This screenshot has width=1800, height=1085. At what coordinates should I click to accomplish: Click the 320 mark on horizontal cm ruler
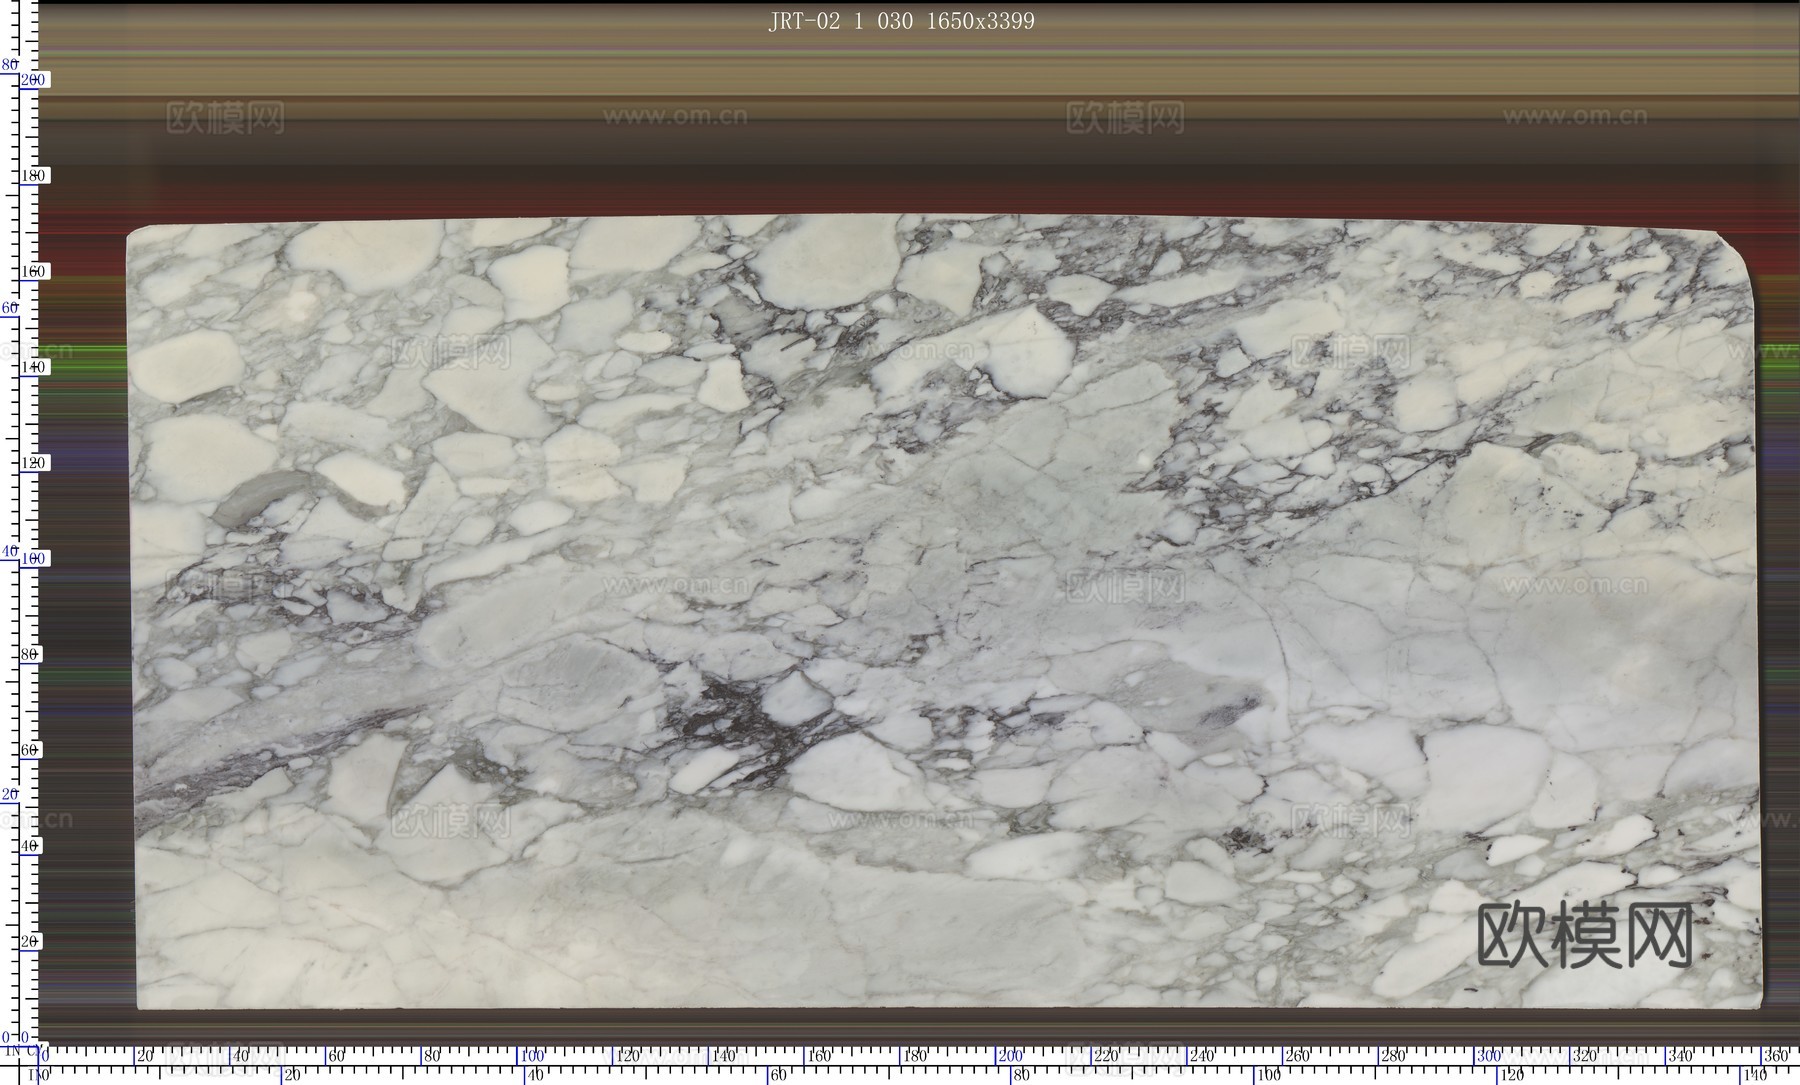(x=1586, y=1056)
